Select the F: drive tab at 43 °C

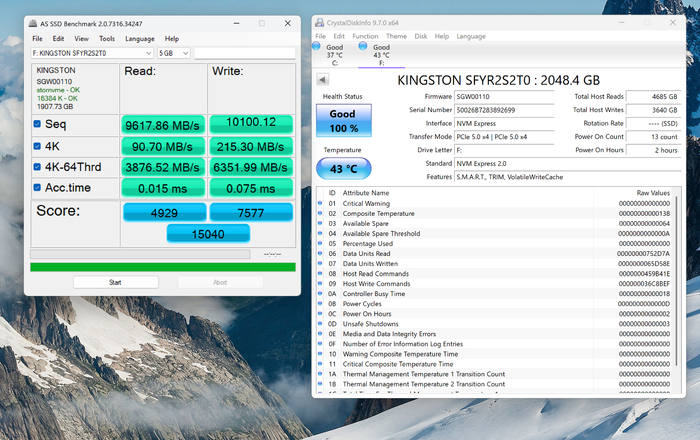(381, 54)
